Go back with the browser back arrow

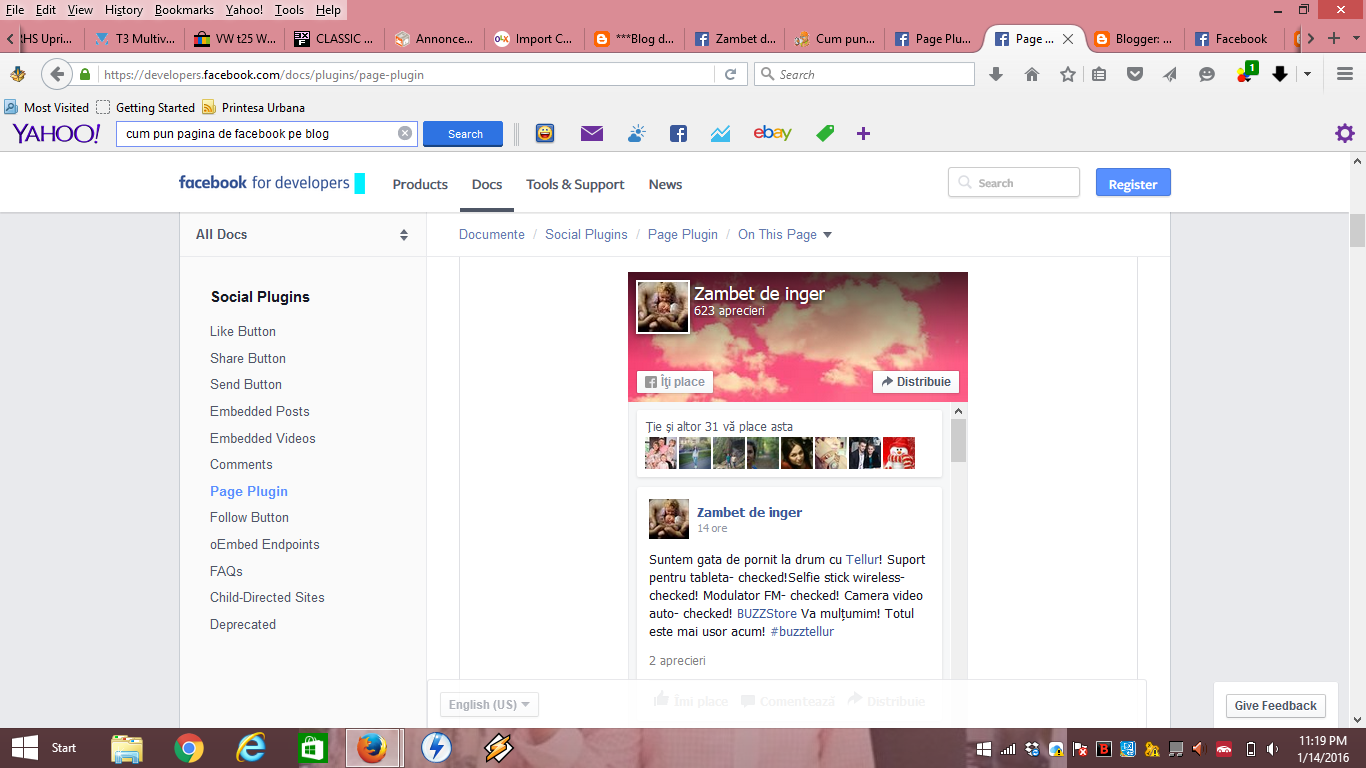(x=57, y=74)
